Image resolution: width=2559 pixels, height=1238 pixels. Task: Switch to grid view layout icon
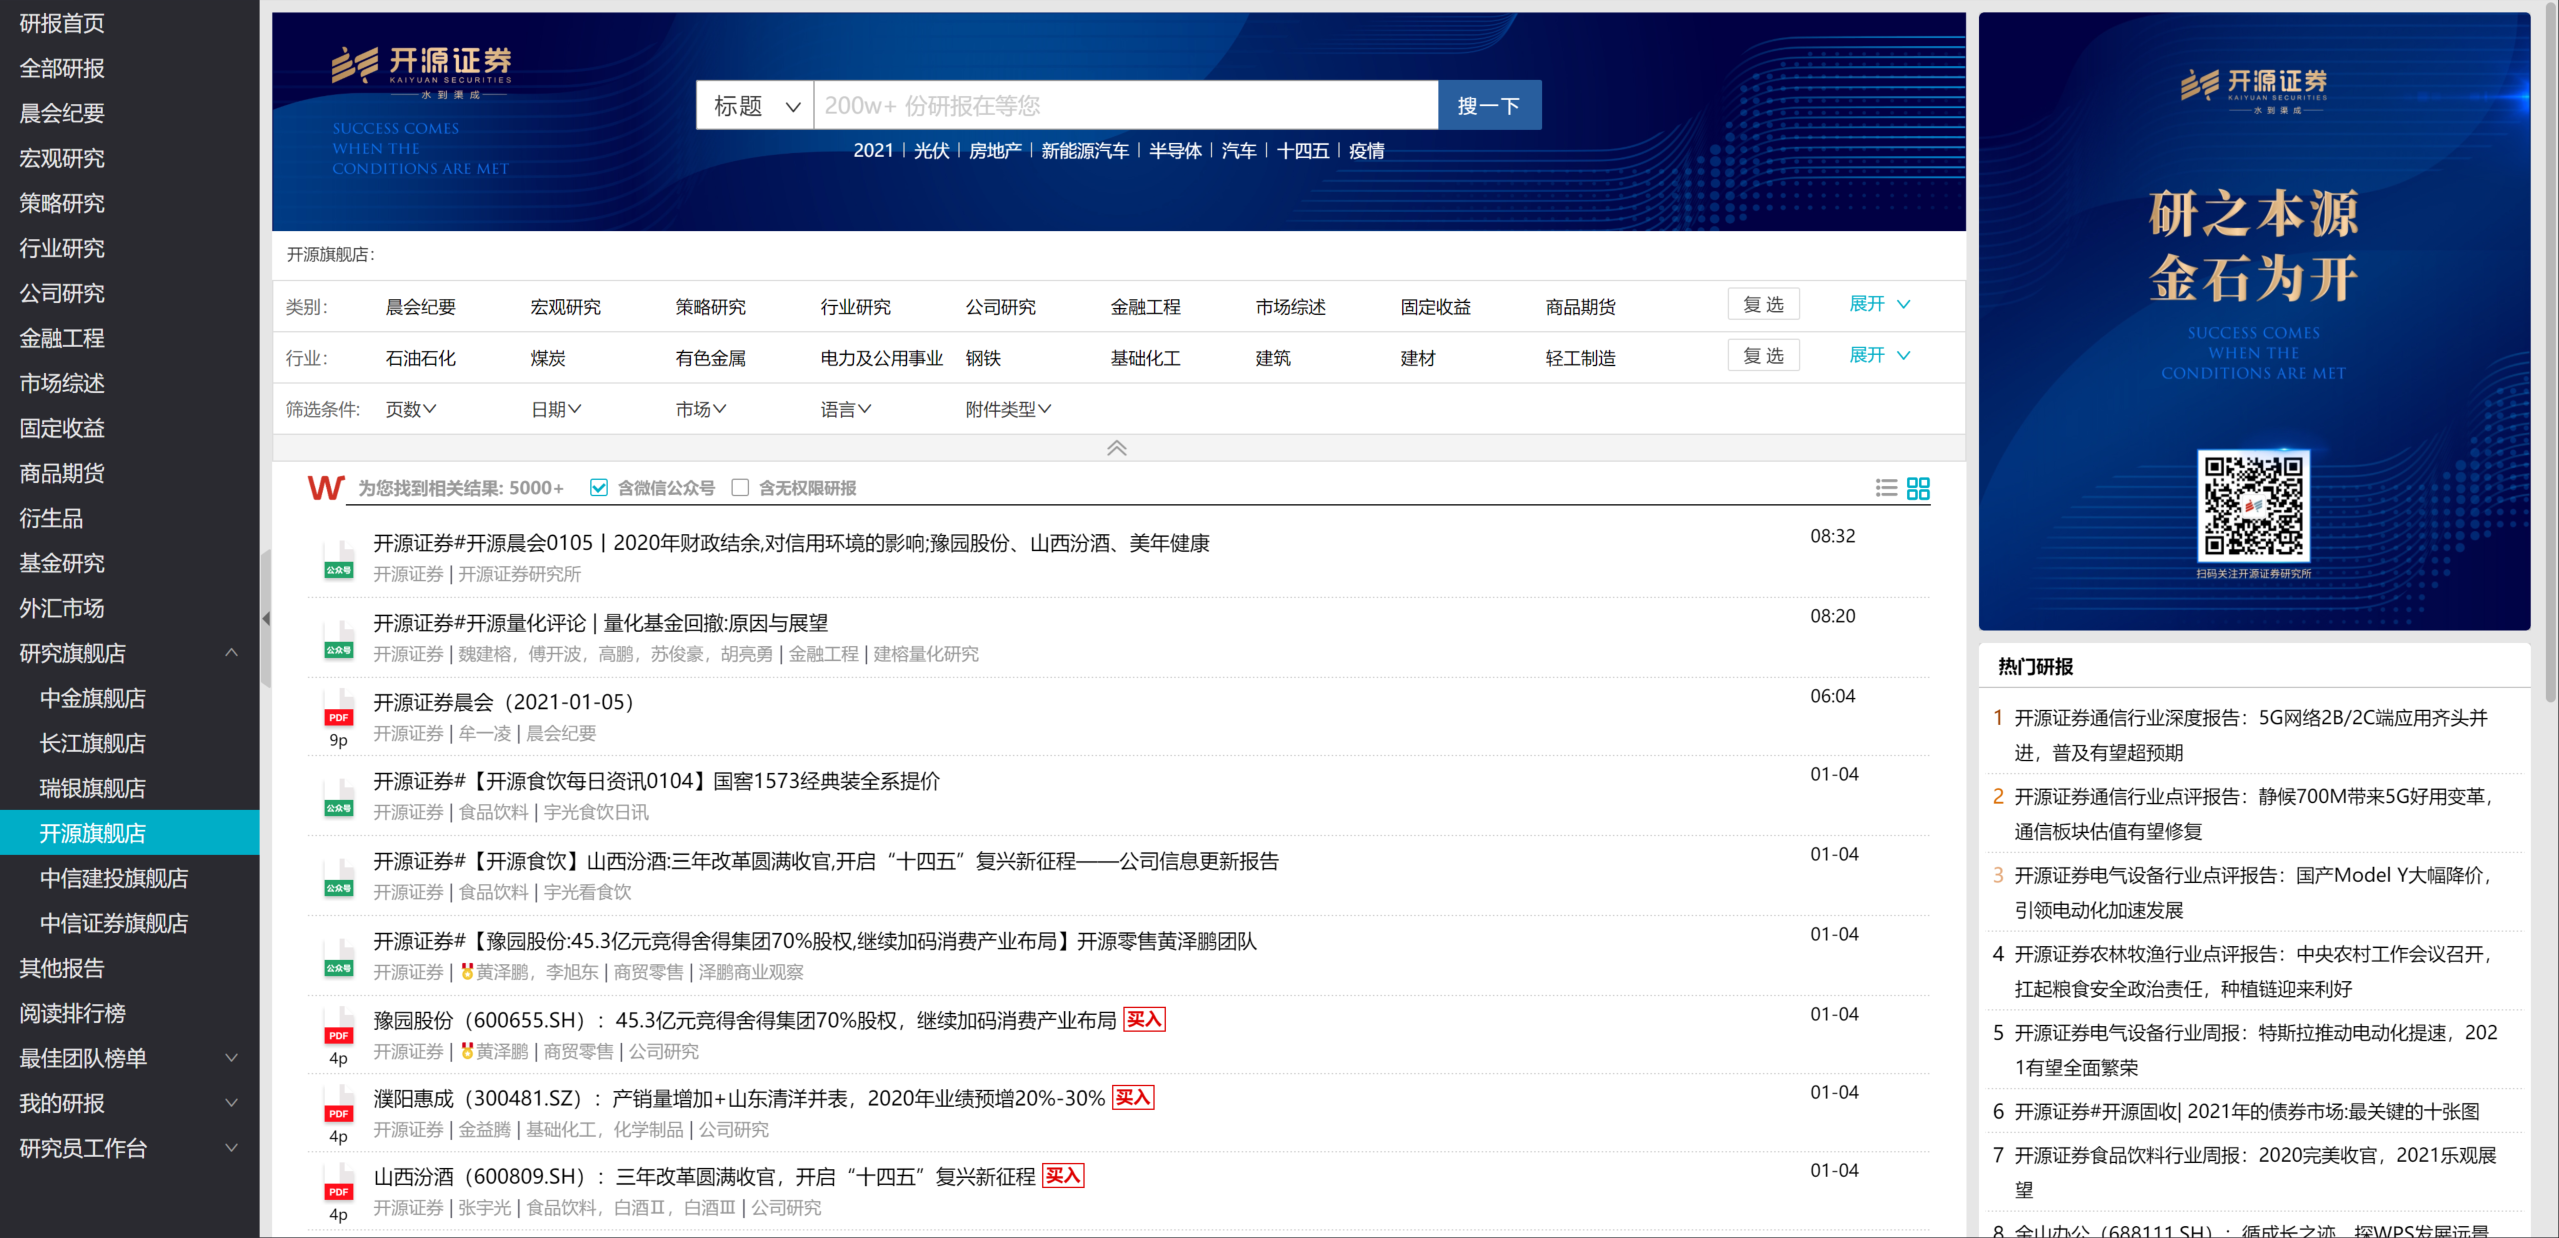point(1918,488)
